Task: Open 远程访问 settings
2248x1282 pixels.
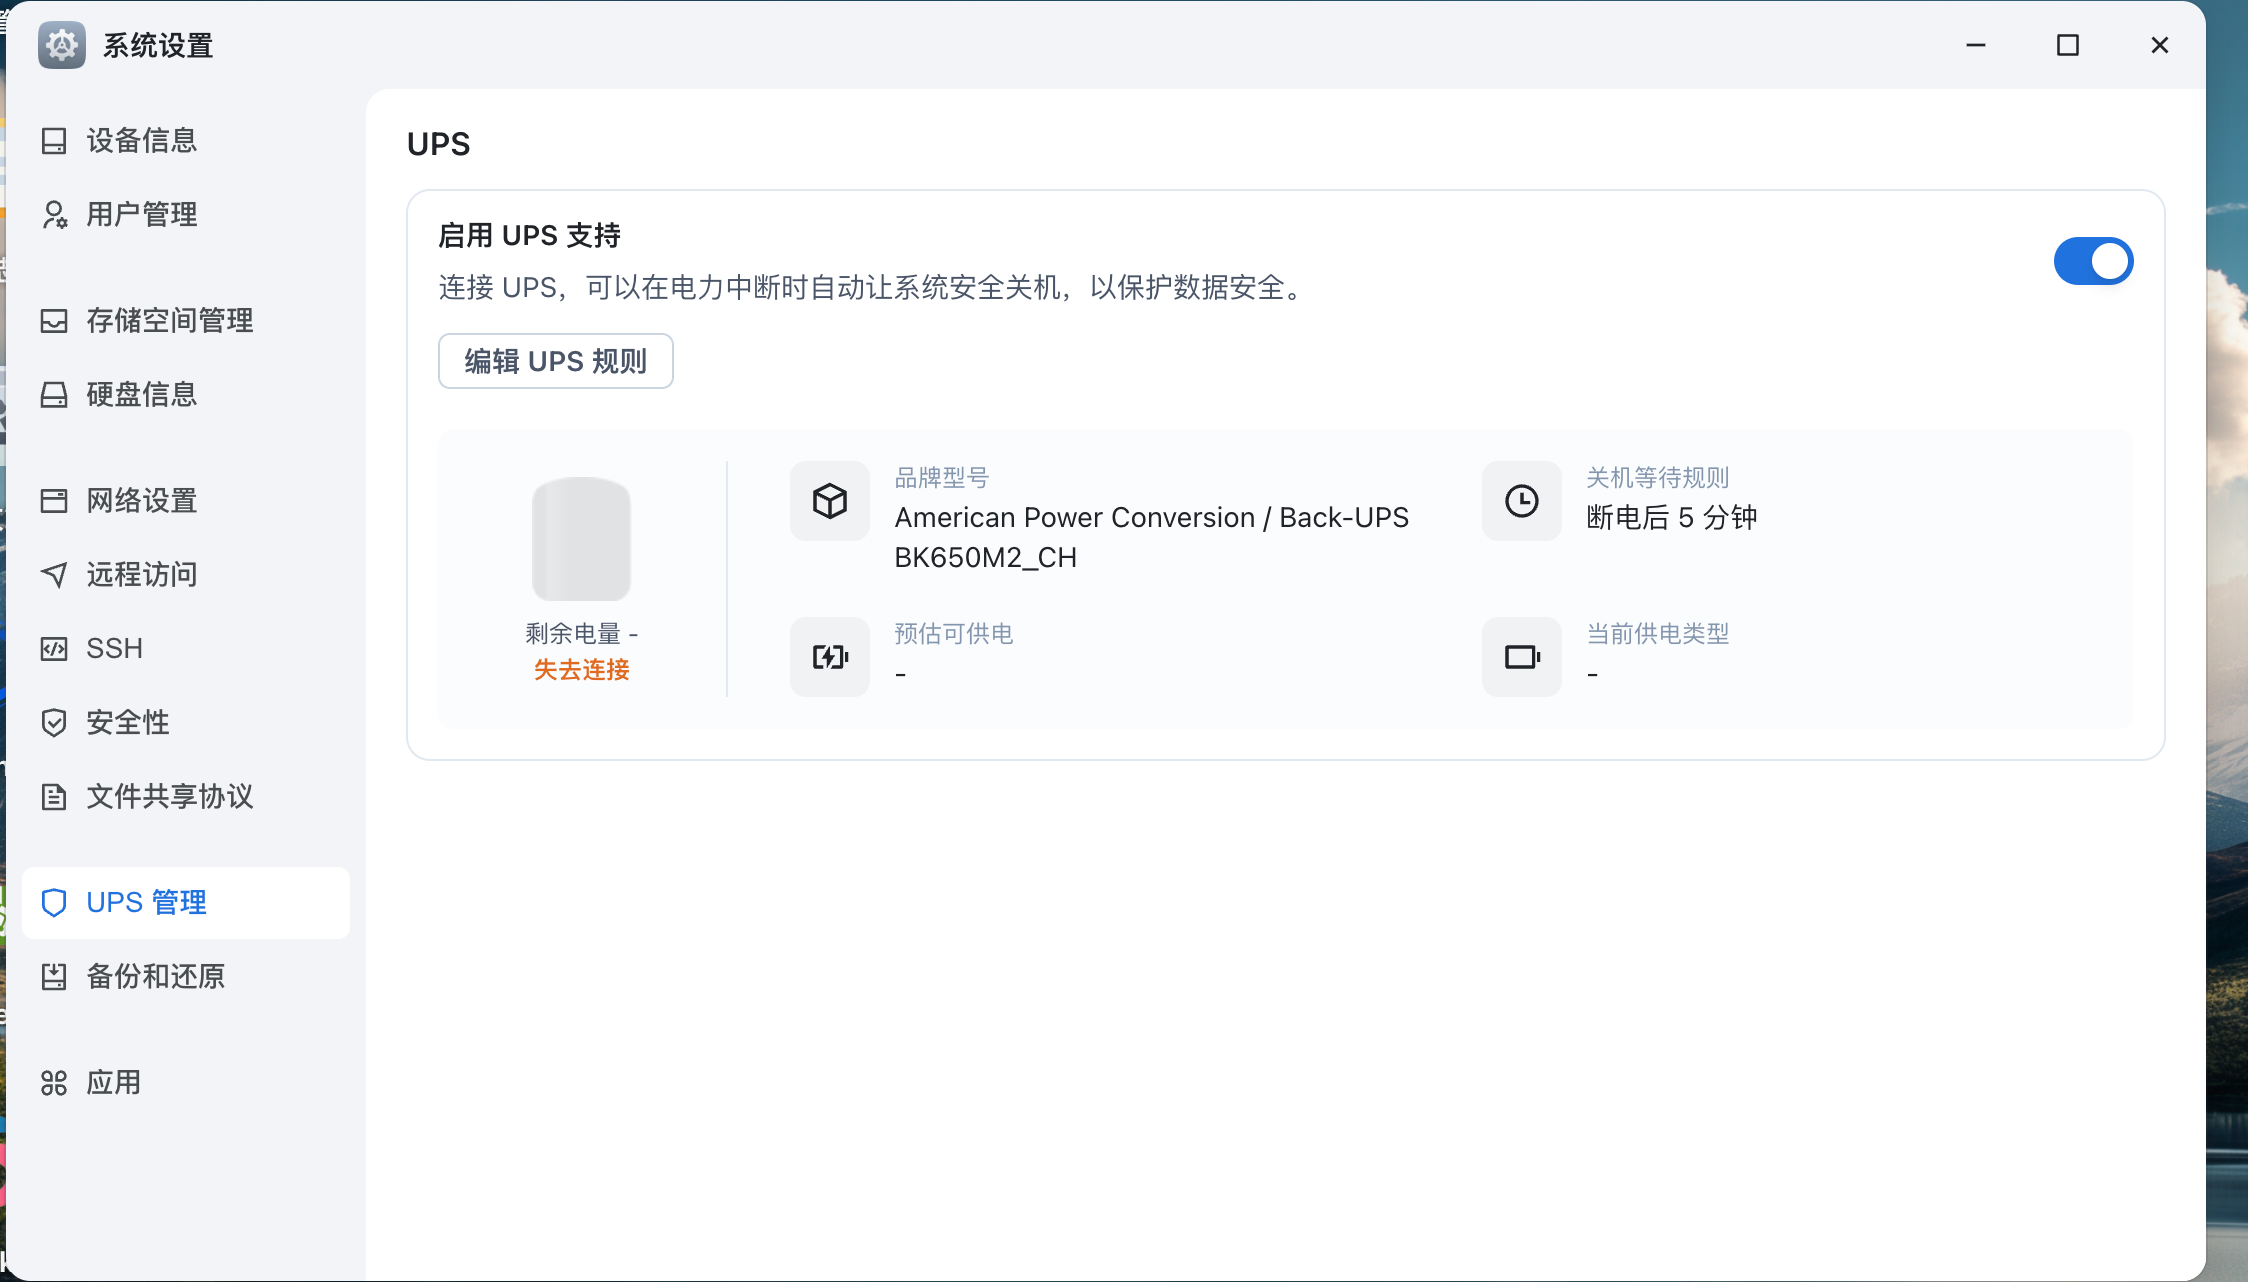Action: click(x=186, y=575)
